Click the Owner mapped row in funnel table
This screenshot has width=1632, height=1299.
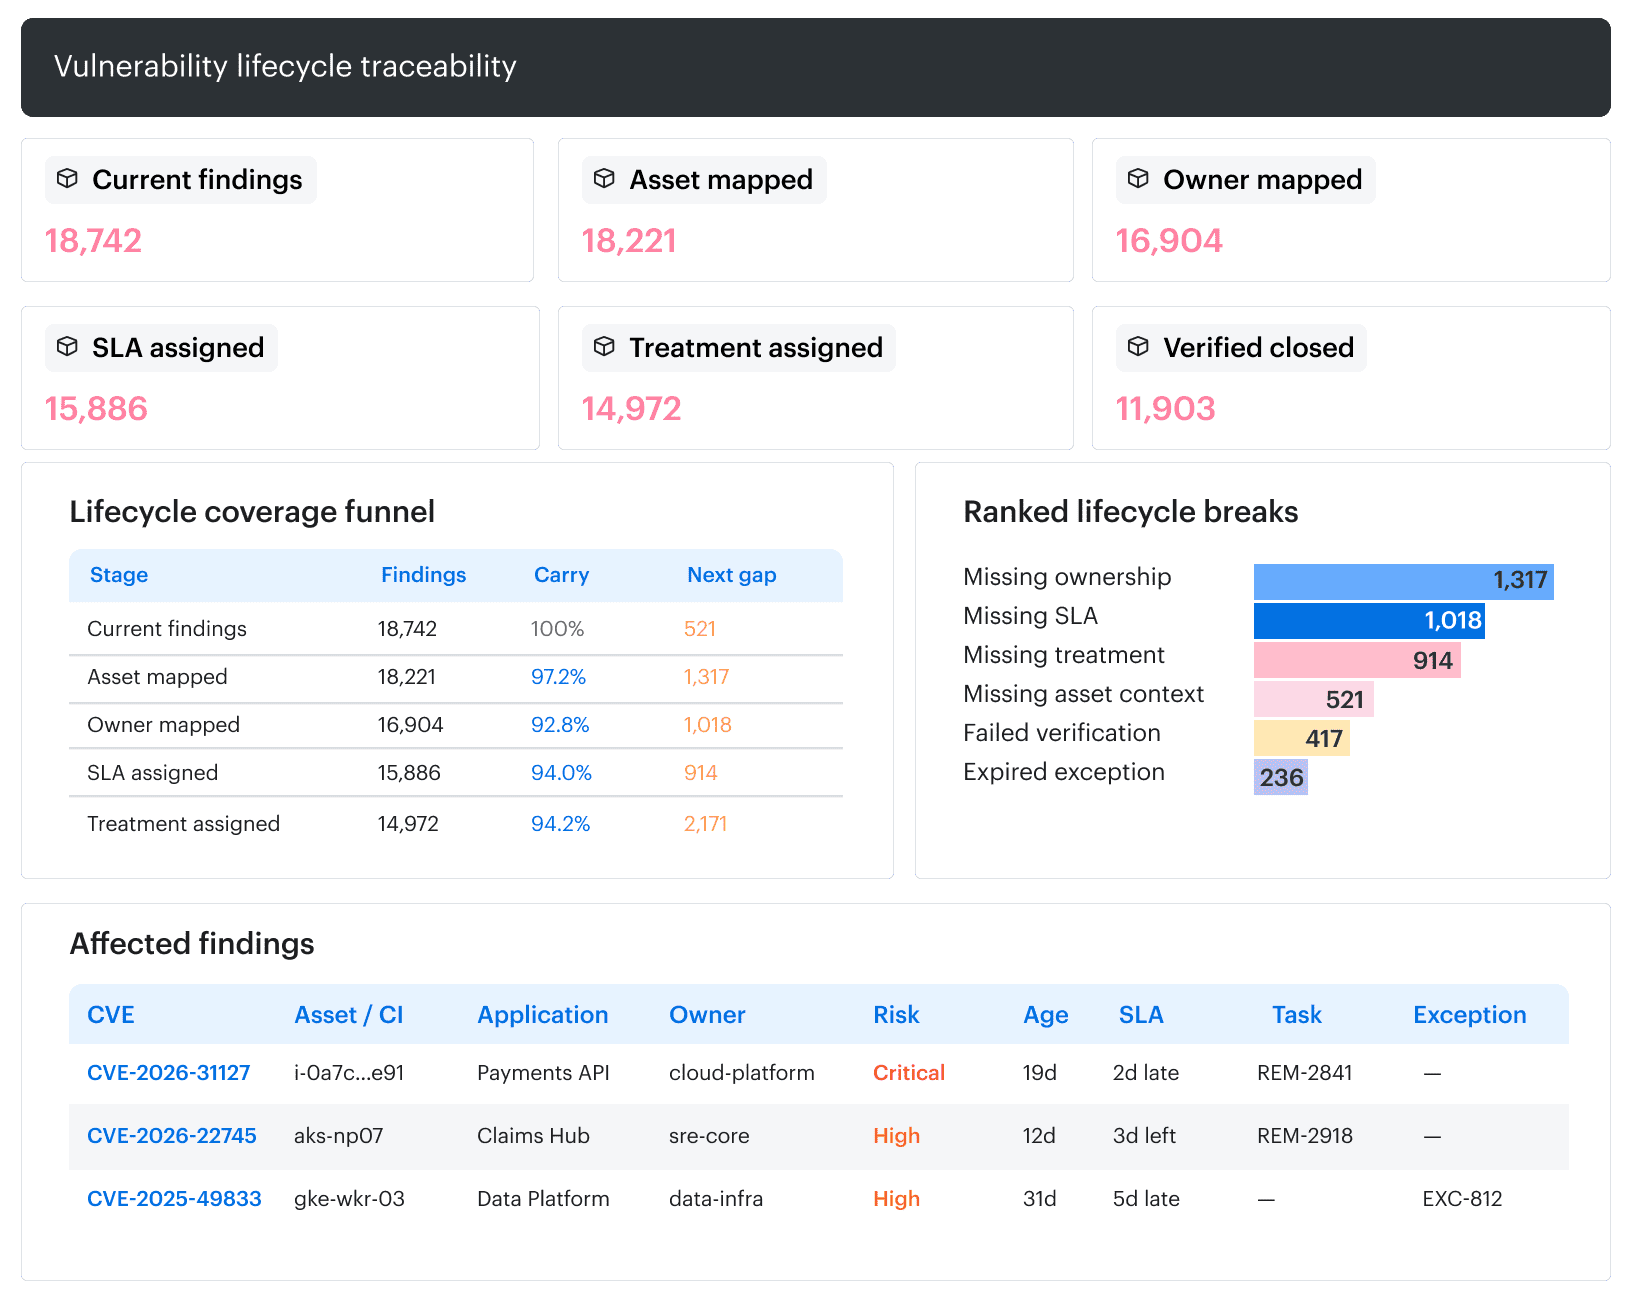tap(456, 725)
